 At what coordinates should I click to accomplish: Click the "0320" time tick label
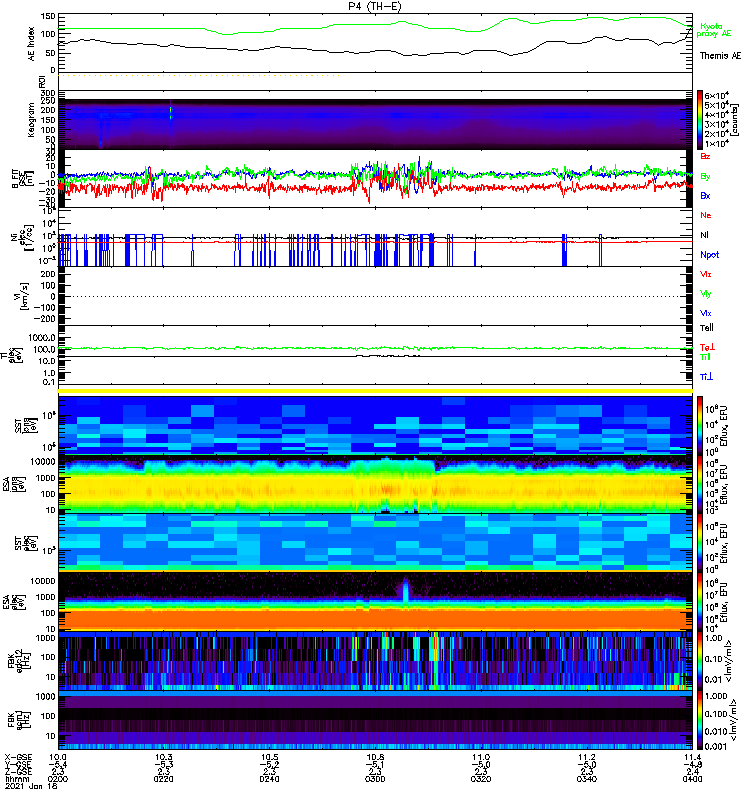481,779
